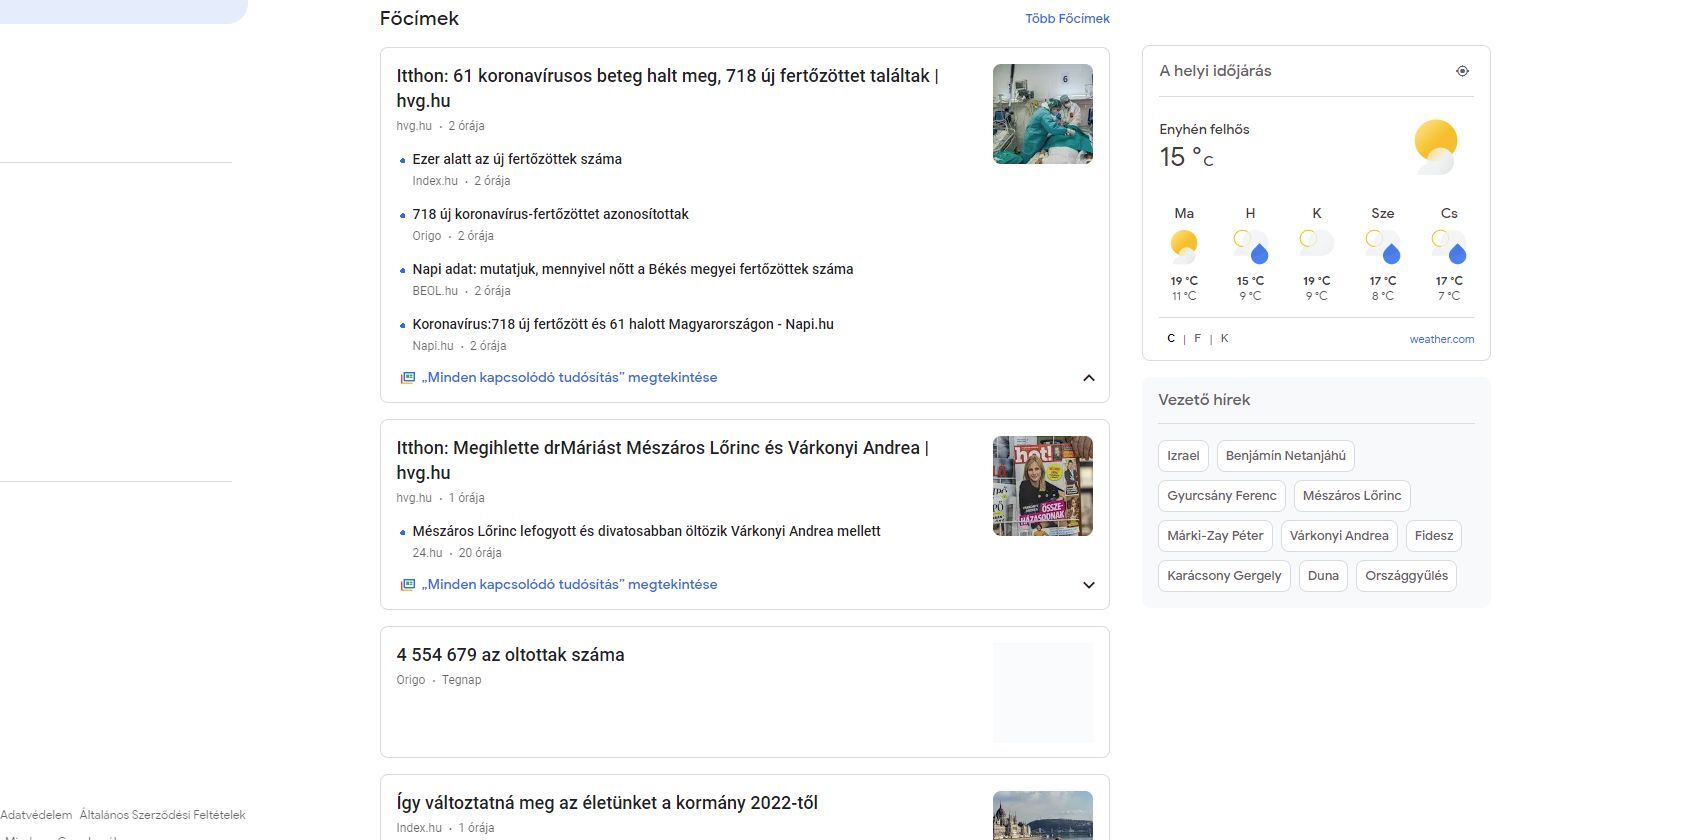This screenshot has width=1706, height=840.
Task: Switch temperature unit to Fahrenheit (F)
Action: tap(1197, 338)
